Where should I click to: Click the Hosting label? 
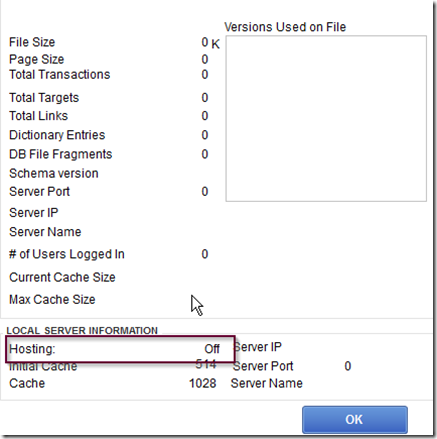[32, 349]
